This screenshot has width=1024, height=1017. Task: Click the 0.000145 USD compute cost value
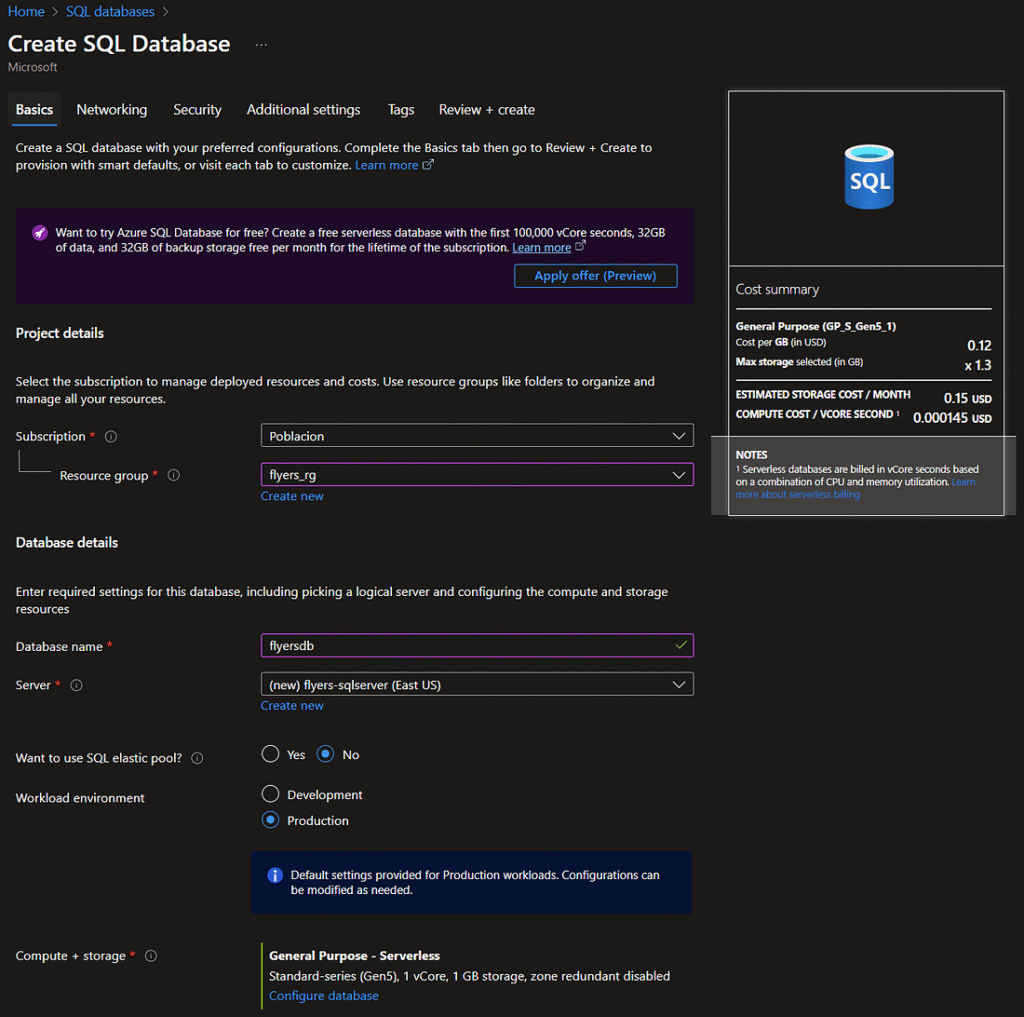click(952, 418)
